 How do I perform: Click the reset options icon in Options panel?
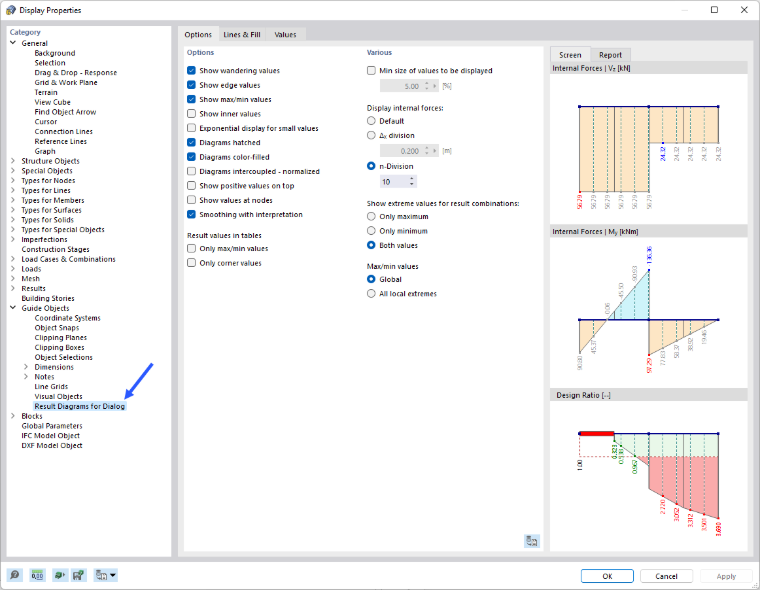pos(532,541)
